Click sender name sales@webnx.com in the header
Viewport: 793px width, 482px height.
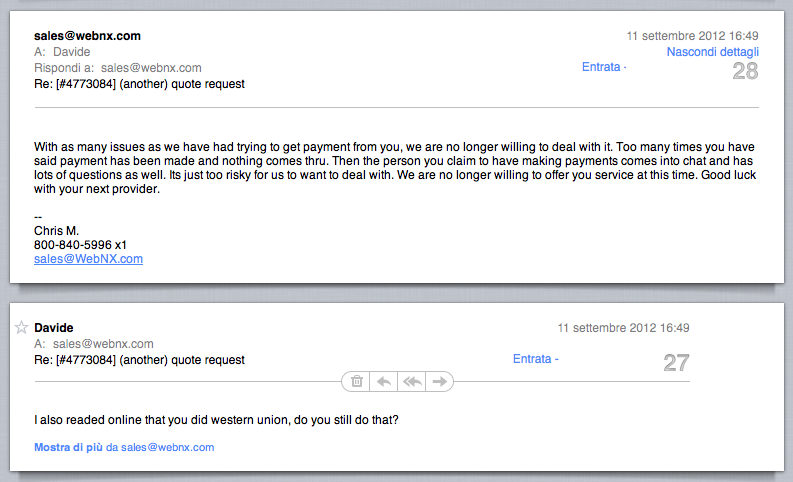(87, 36)
